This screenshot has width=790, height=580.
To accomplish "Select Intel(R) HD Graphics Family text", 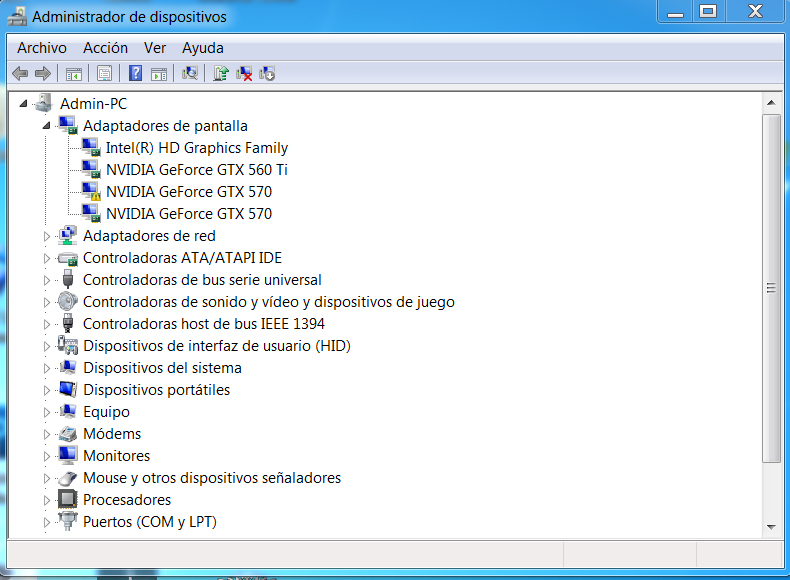I will [x=196, y=148].
